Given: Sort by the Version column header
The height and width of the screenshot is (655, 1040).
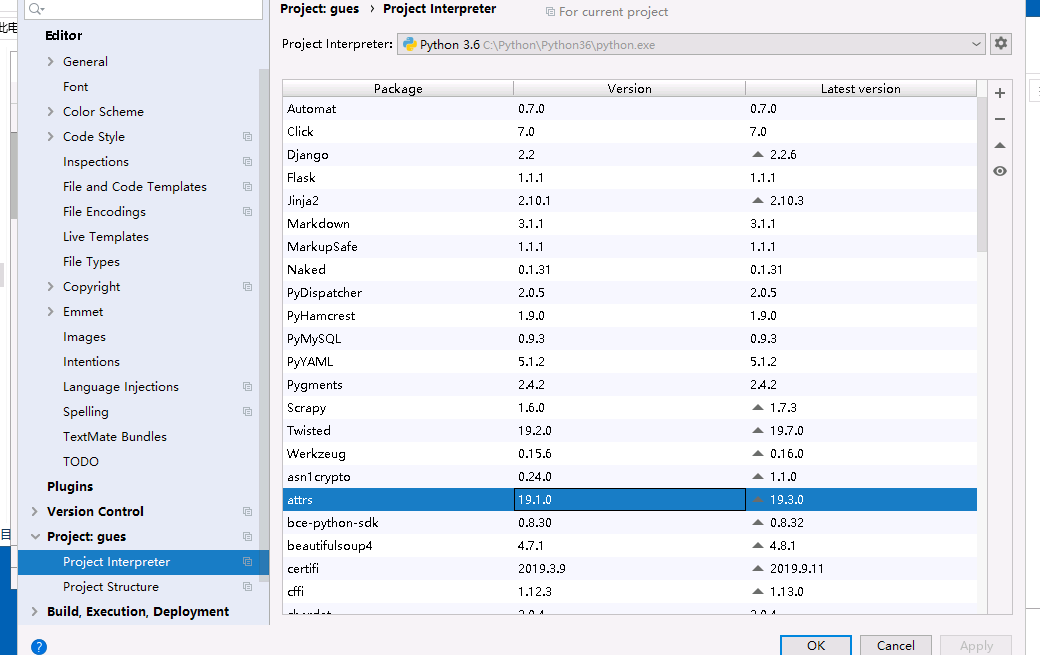Looking at the screenshot, I should pos(629,89).
